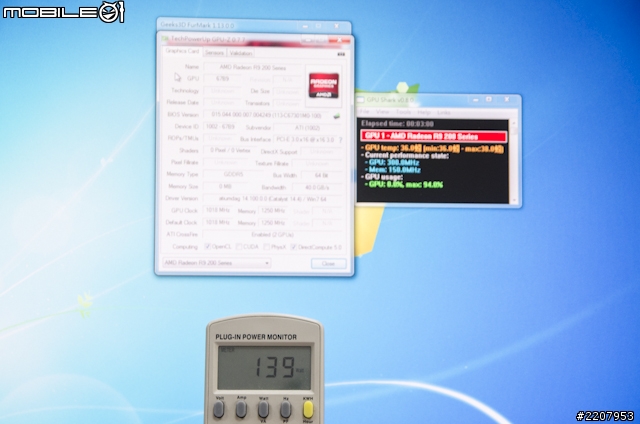The height and width of the screenshot is (424, 640).
Task: Close the GPU-Z window with red X
Action: tap(340, 40)
